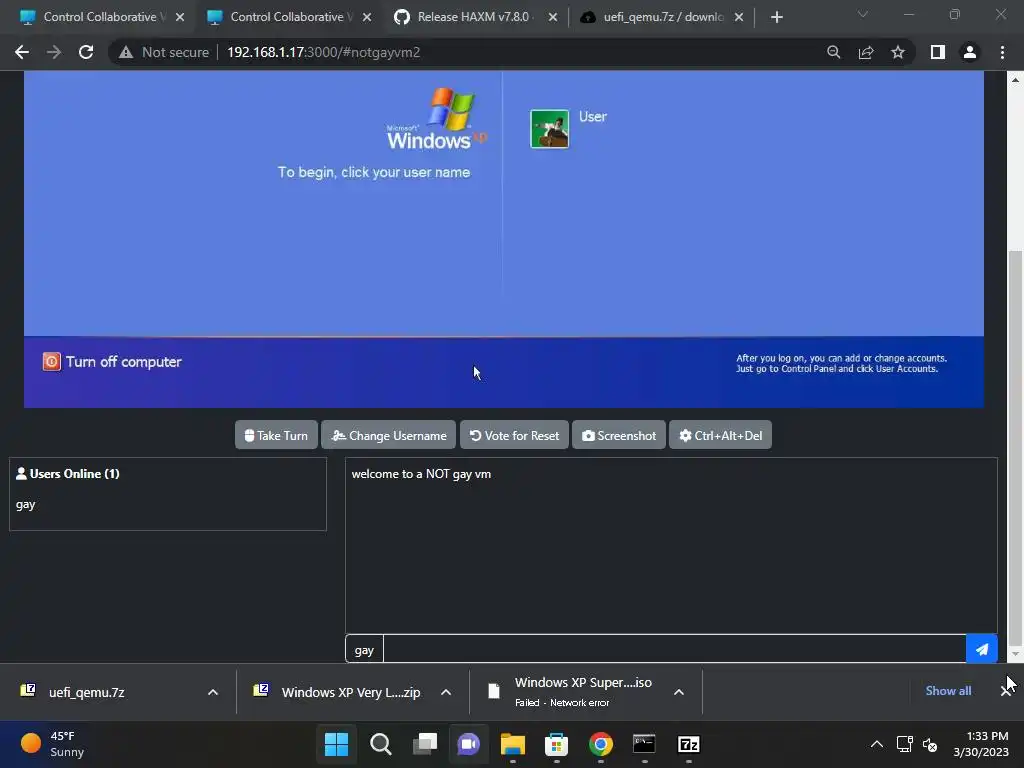Screen dimensions: 1024x768
Task: Open the Teams Chat taskbar icon
Action: click(x=468, y=744)
